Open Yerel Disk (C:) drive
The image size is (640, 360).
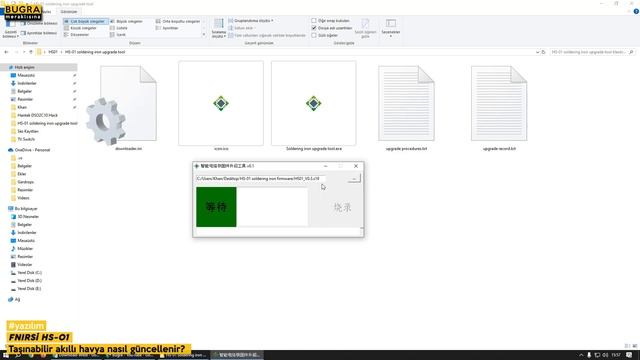click(29, 273)
